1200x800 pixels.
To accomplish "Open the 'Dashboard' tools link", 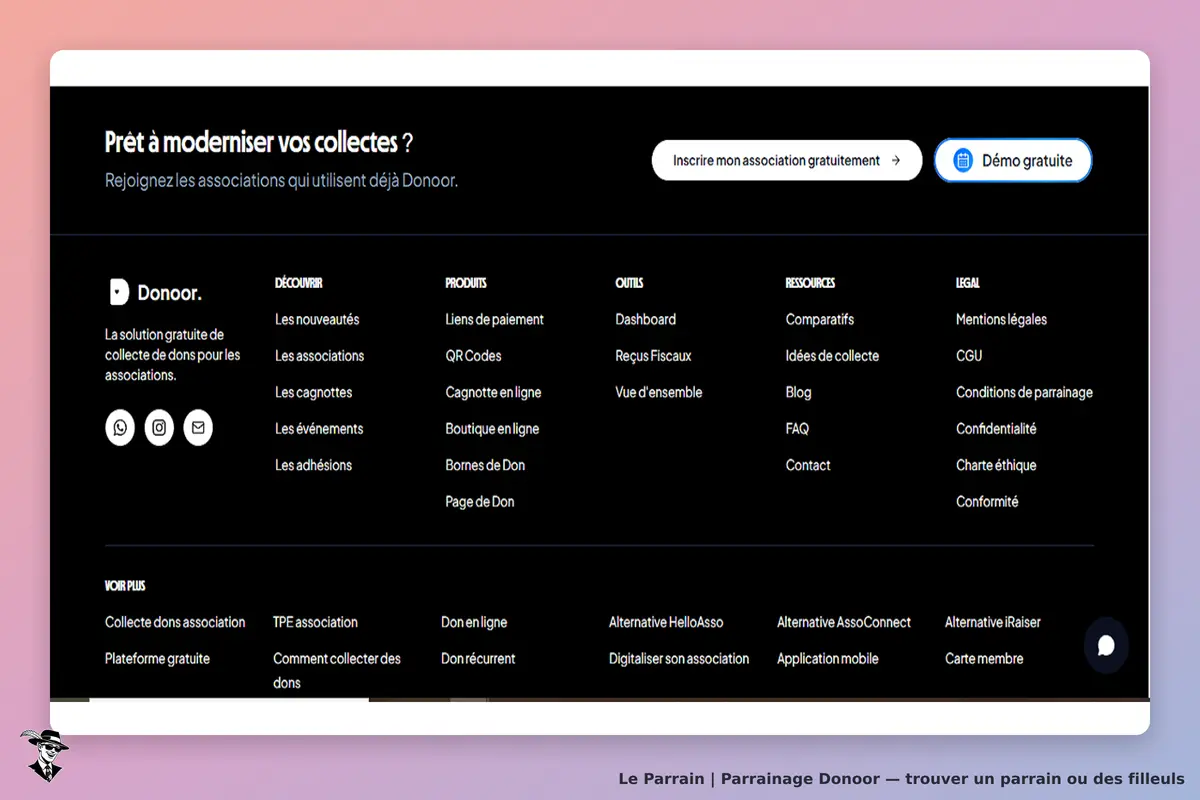I will [x=646, y=320].
